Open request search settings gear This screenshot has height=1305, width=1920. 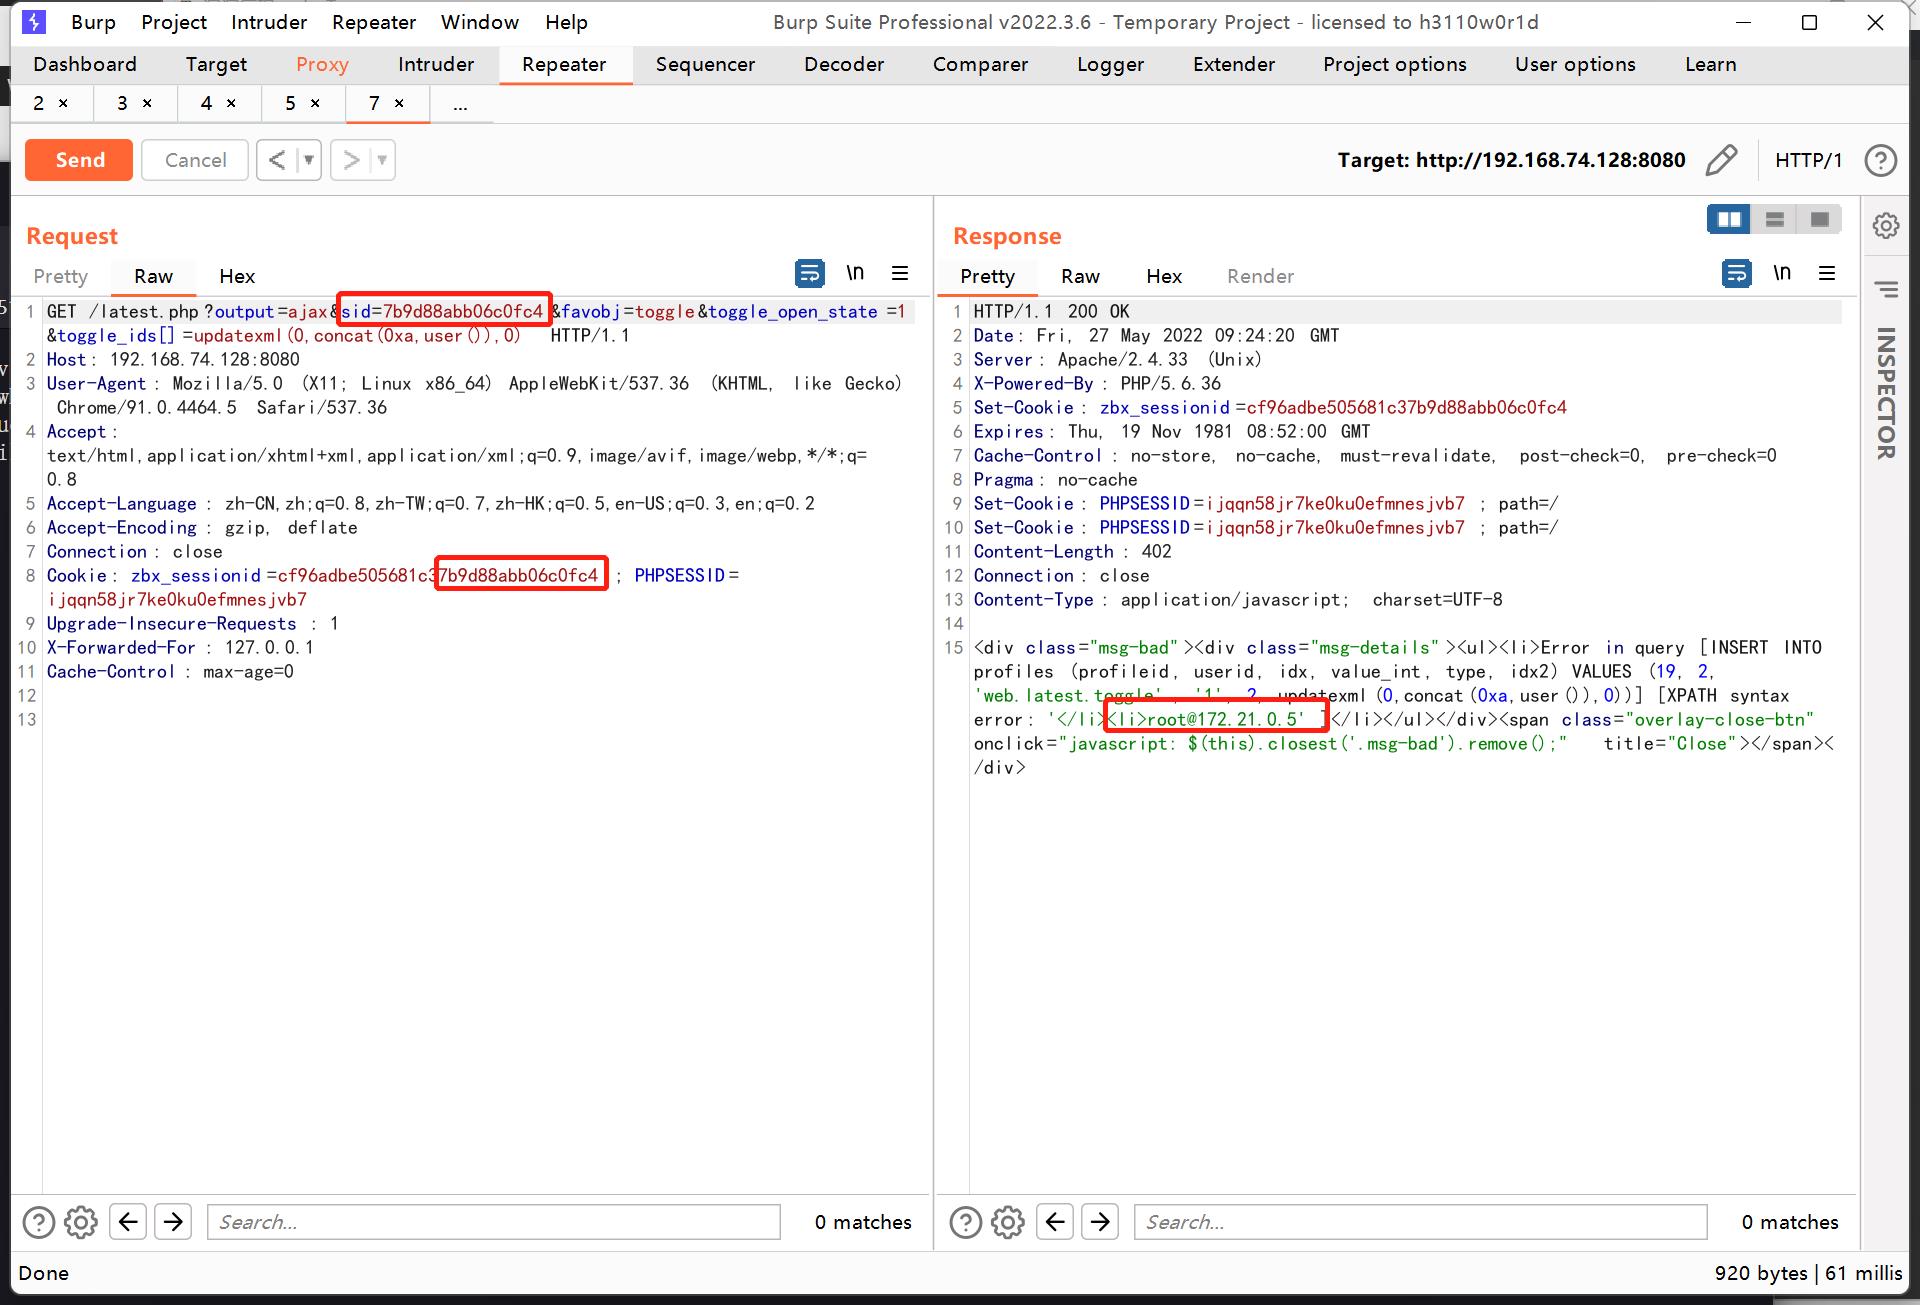[x=81, y=1222]
